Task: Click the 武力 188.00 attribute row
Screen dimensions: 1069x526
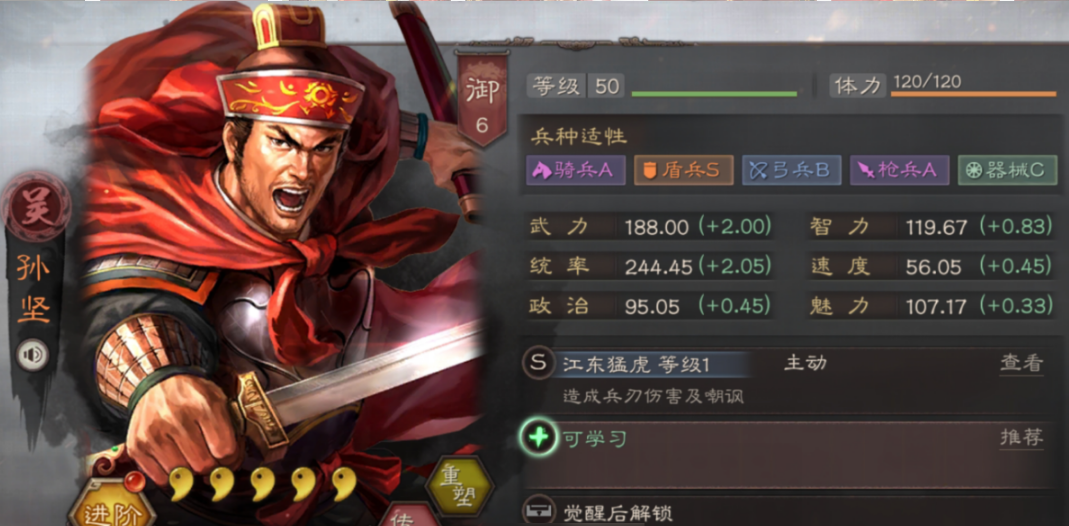Action: pyautogui.click(x=649, y=227)
